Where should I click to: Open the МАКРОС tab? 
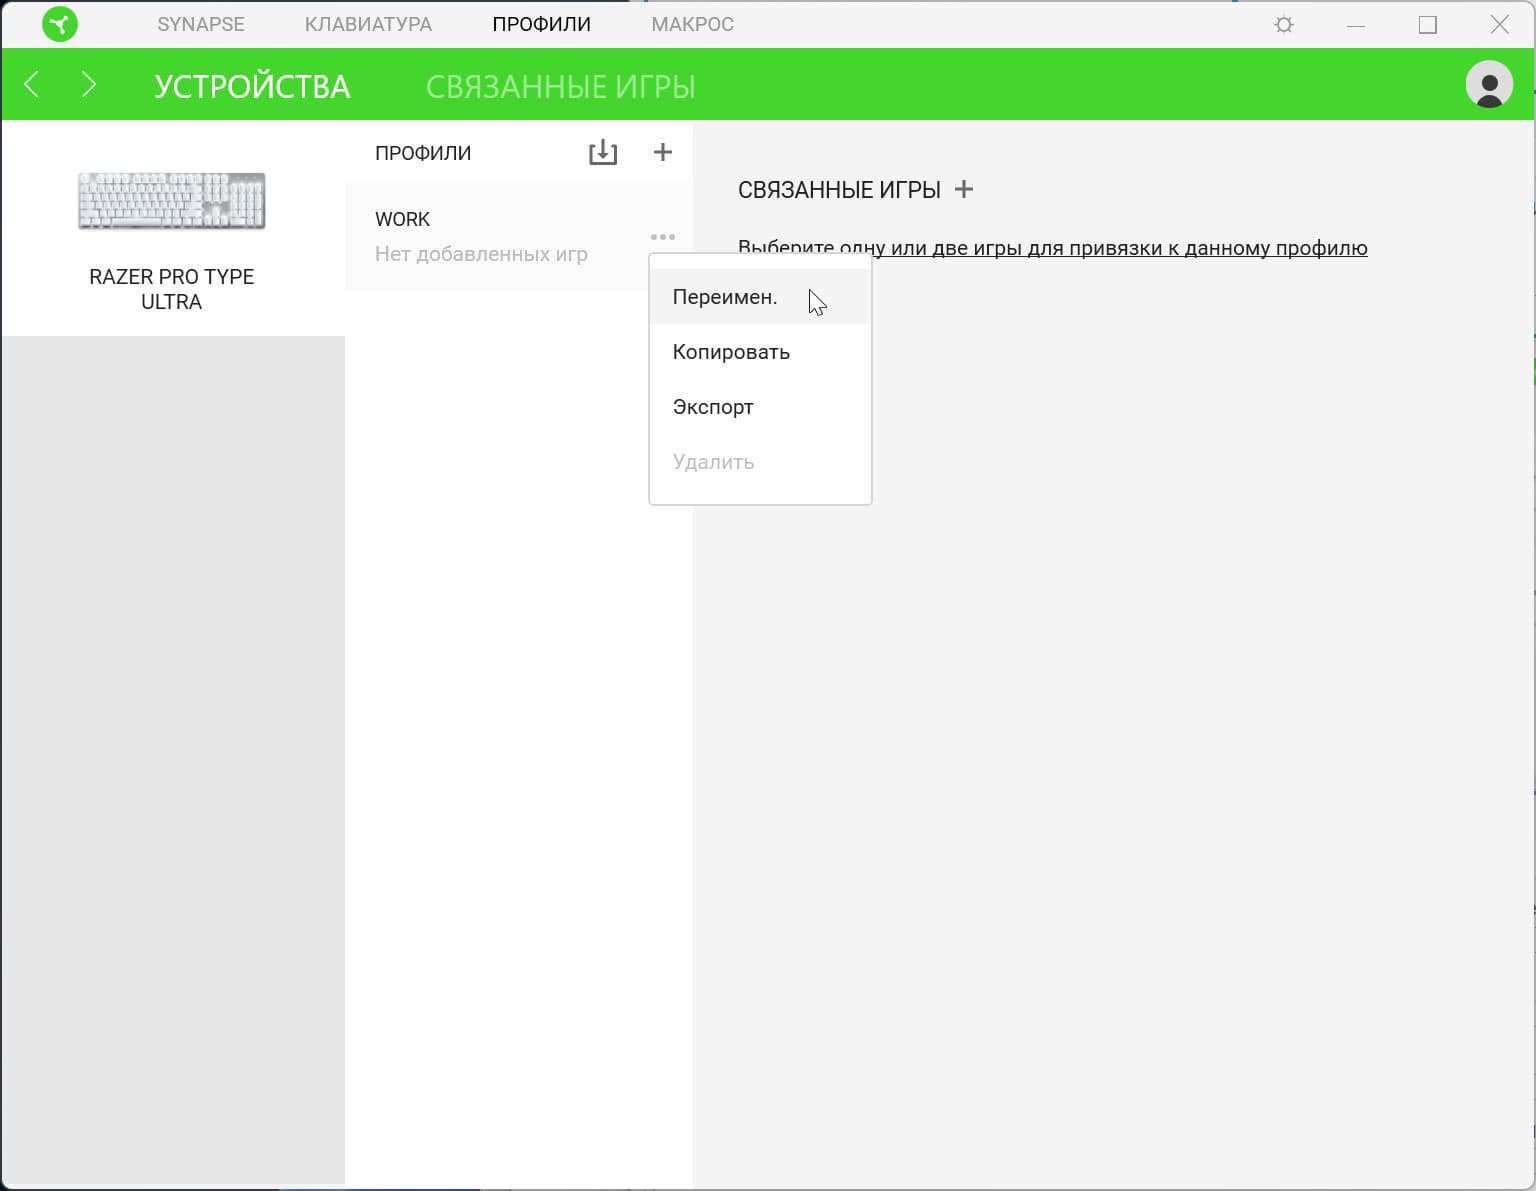[693, 24]
